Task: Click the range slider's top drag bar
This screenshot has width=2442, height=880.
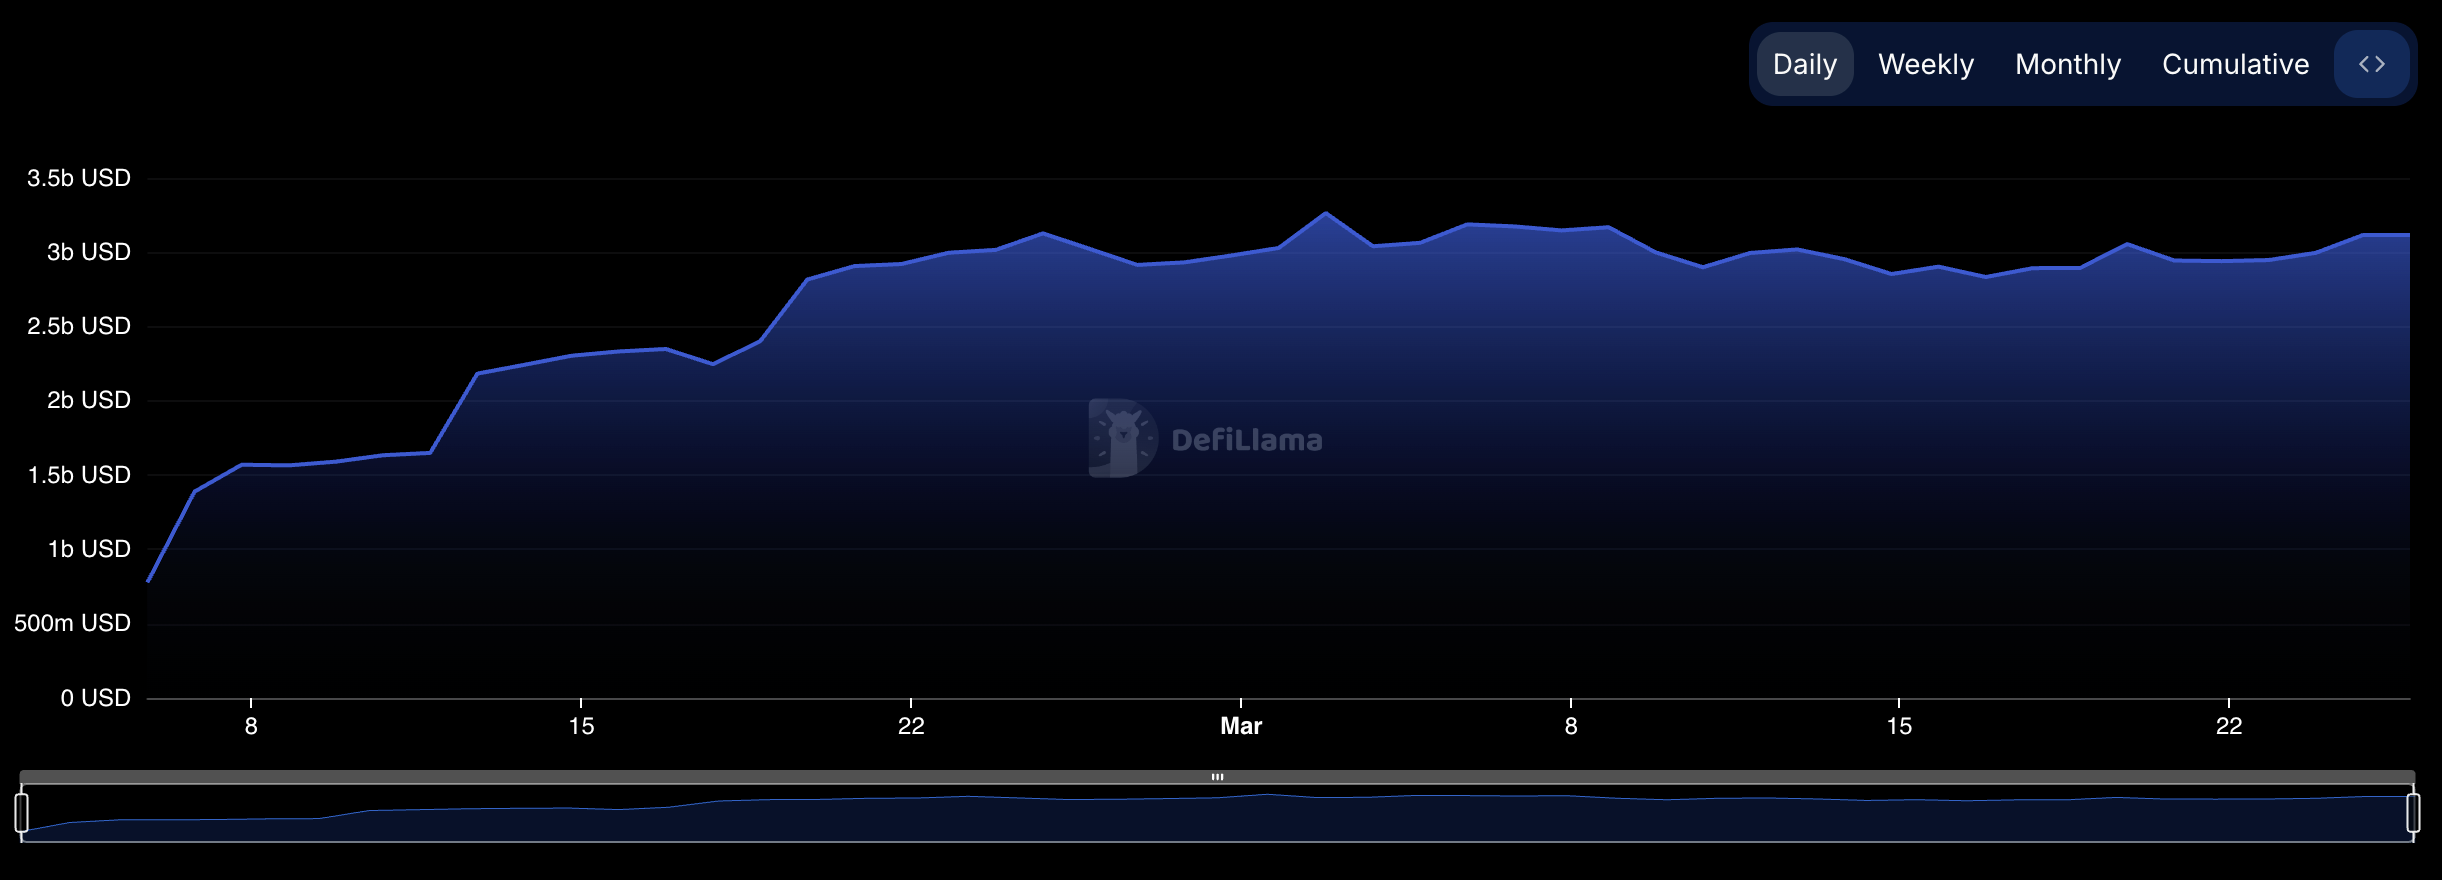Action: (1217, 777)
